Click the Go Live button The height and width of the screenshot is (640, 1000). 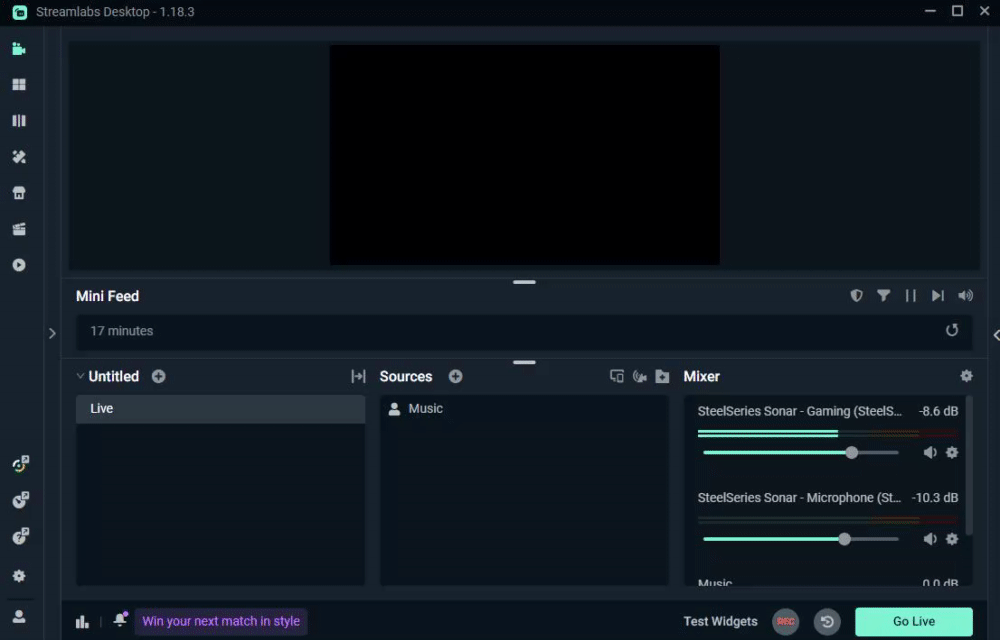(914, 622)
